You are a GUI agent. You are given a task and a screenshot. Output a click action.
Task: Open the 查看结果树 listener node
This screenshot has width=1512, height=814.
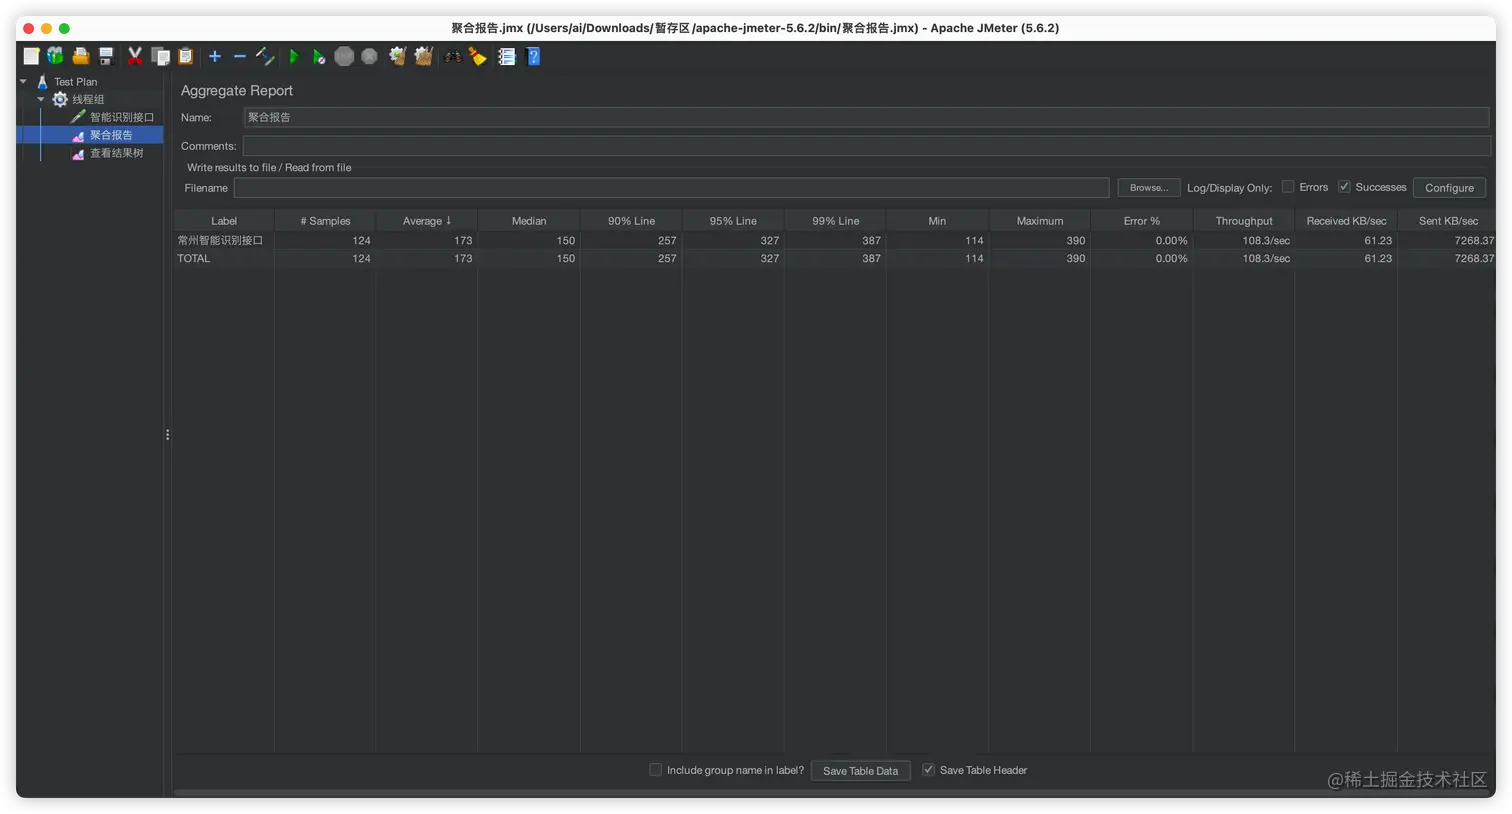pyautogui.click(x=117, y=153)
